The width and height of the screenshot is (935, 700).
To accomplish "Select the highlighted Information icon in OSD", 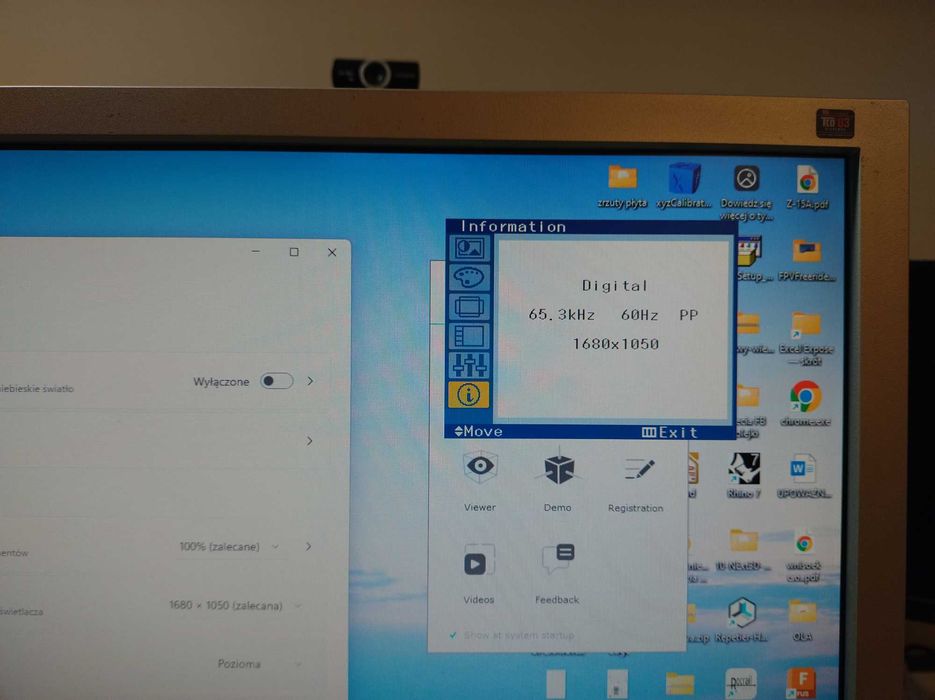I will [x=469, y=394].
